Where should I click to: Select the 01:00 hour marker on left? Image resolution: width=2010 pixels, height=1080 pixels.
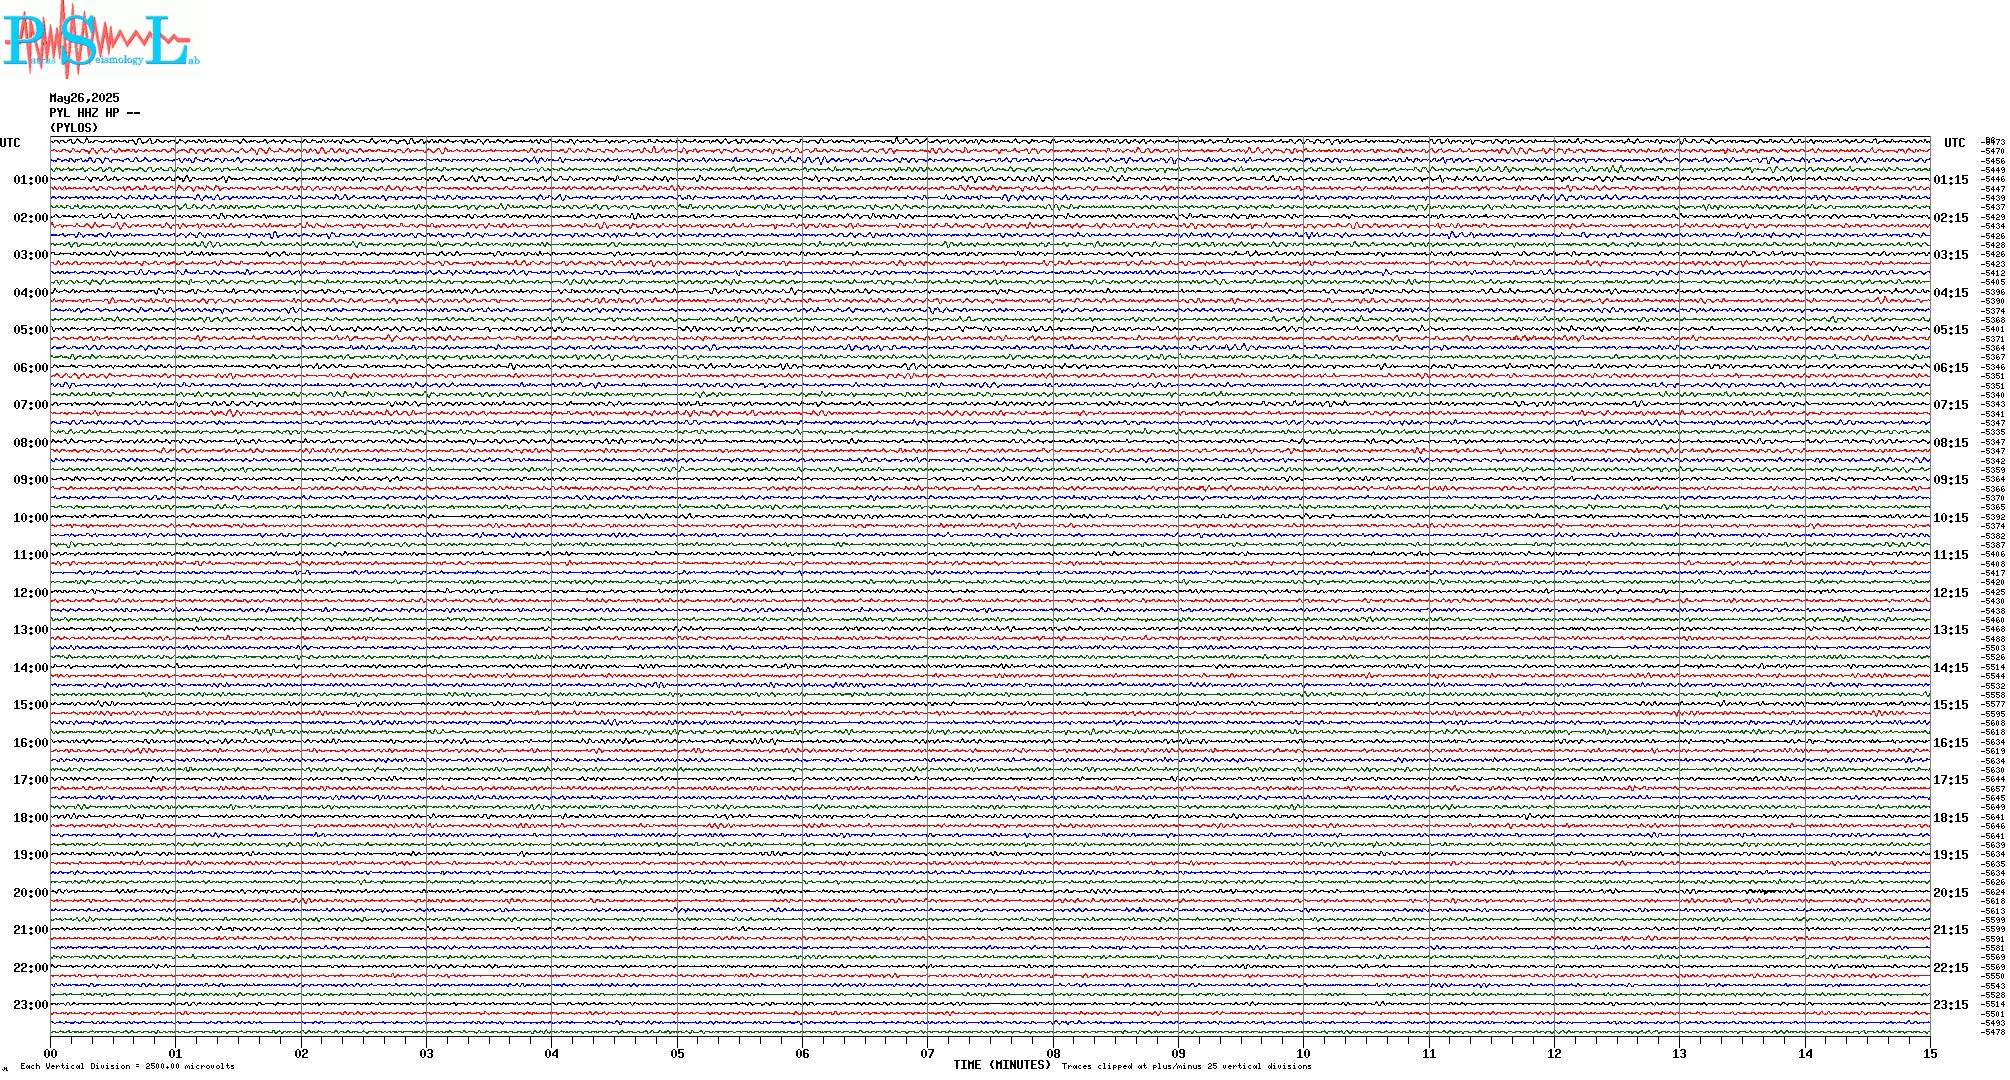coord(30,180)
